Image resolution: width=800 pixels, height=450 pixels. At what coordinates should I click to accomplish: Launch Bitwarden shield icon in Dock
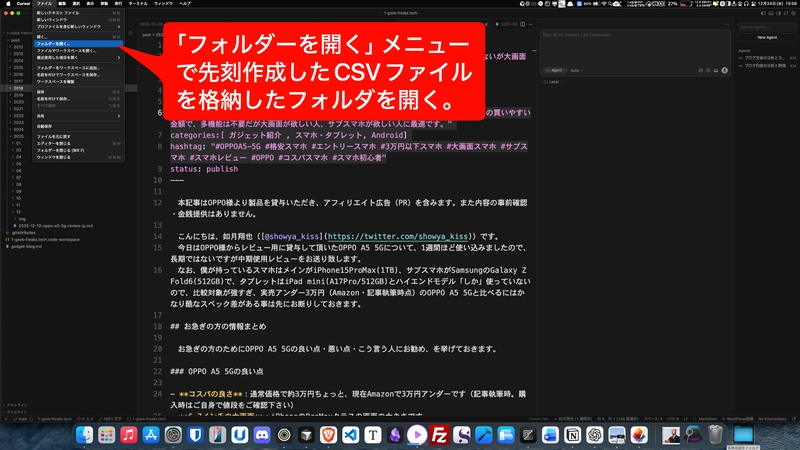tap(195, 435)
